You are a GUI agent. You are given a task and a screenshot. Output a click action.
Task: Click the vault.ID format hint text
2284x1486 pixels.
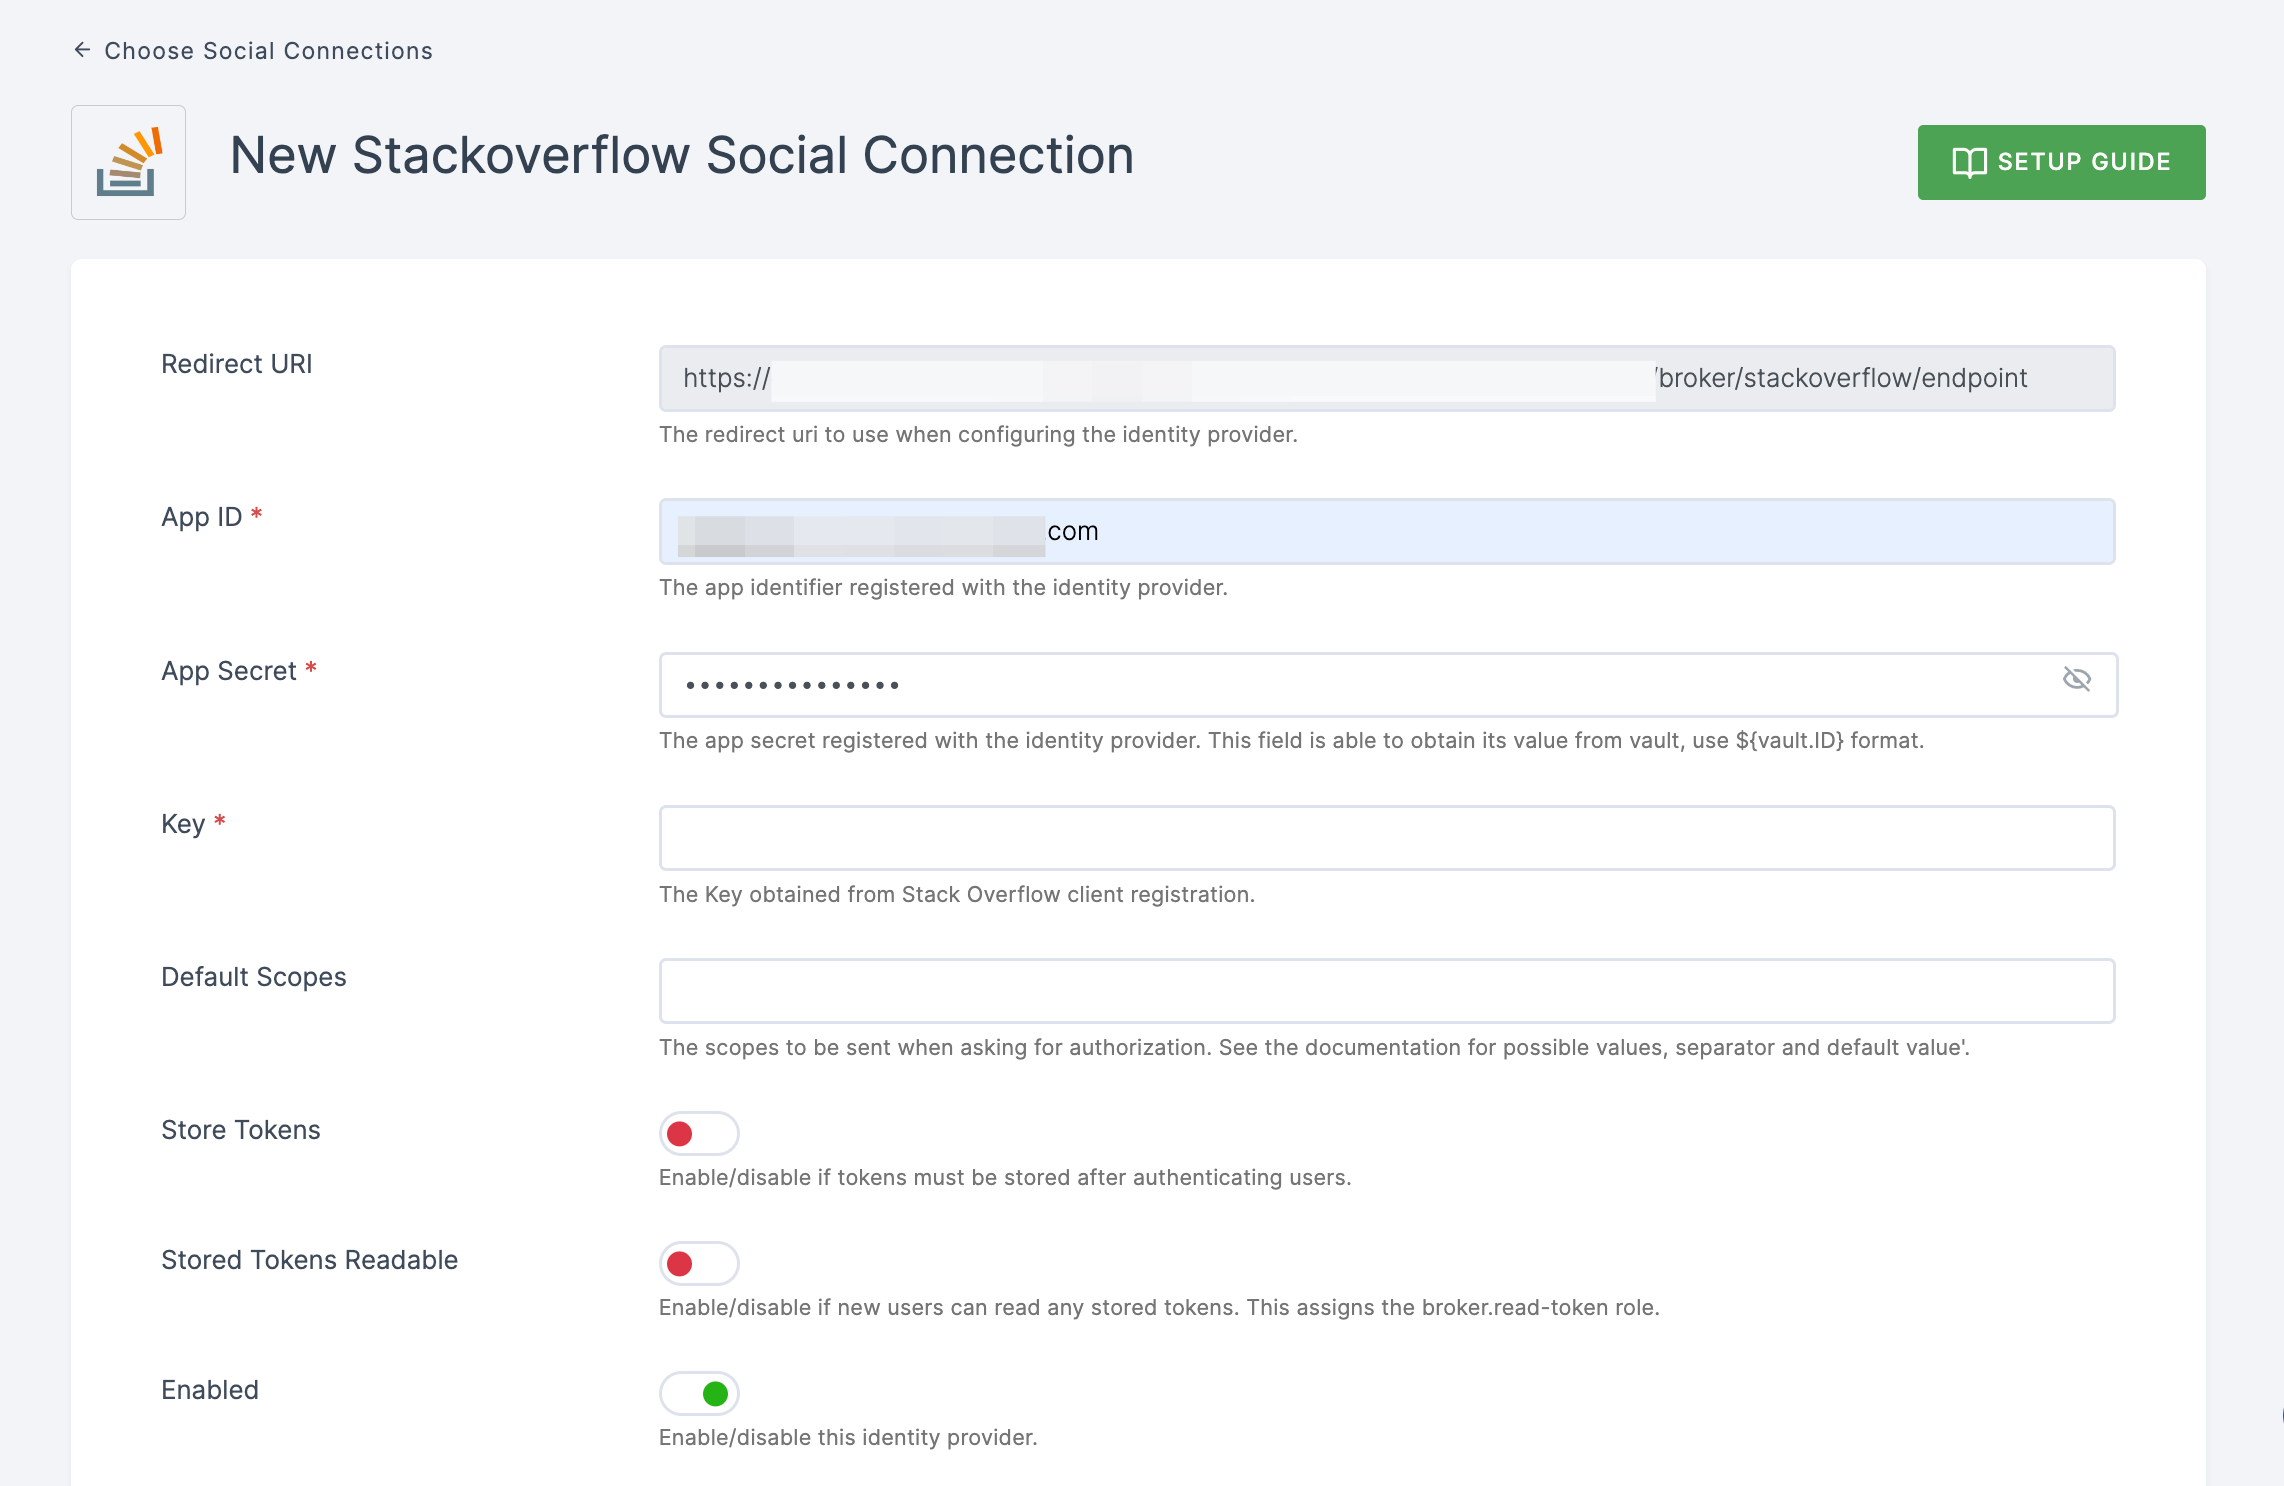tap(1291, 740)
